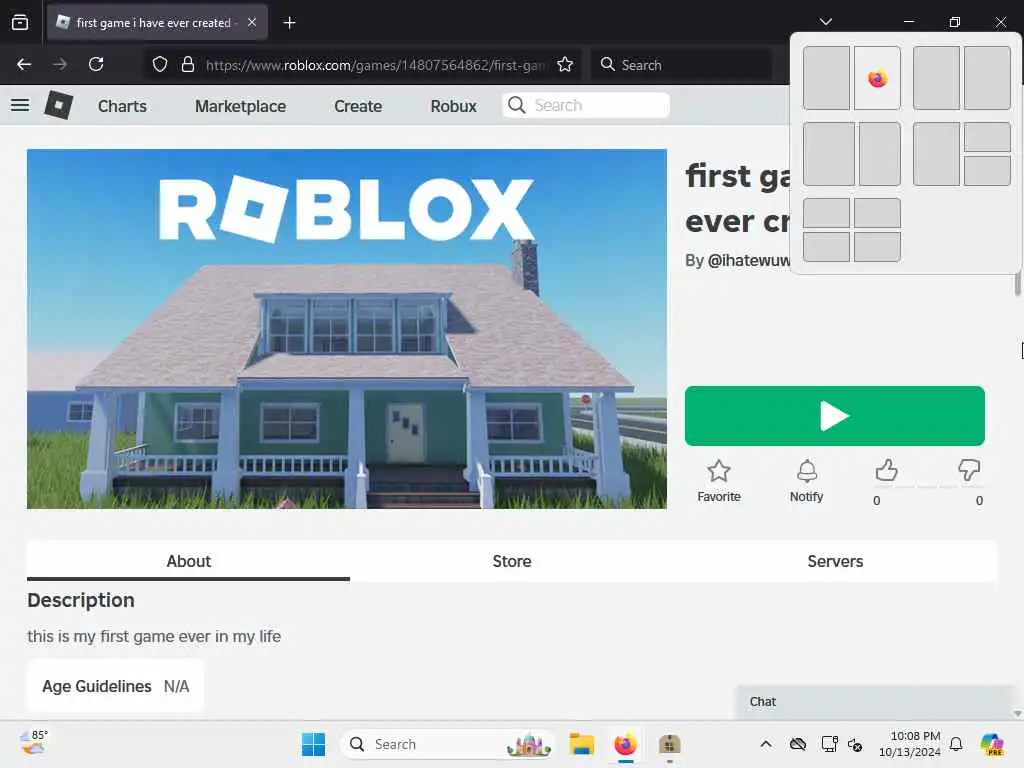Open File Explorer from taskbar

(581, 744)
